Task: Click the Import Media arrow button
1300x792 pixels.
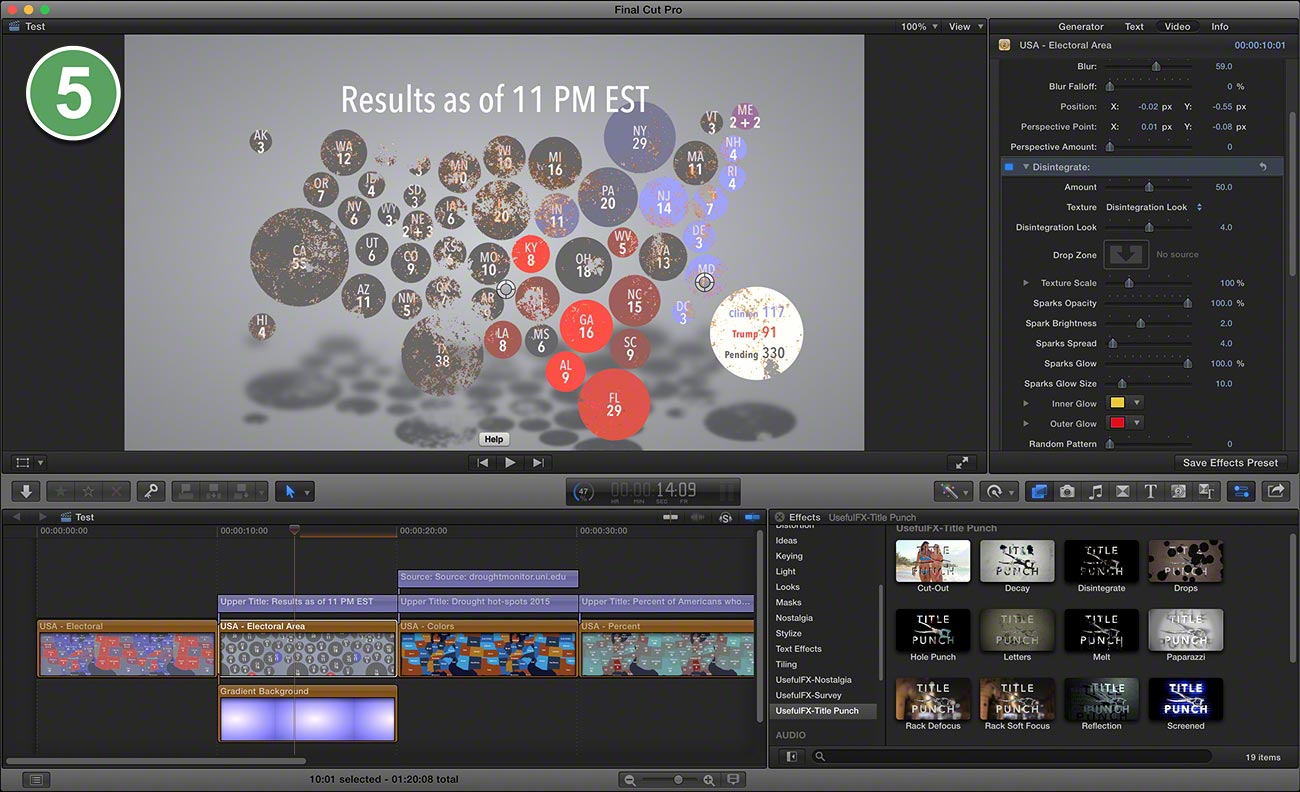Action: [x=25, y=491]
